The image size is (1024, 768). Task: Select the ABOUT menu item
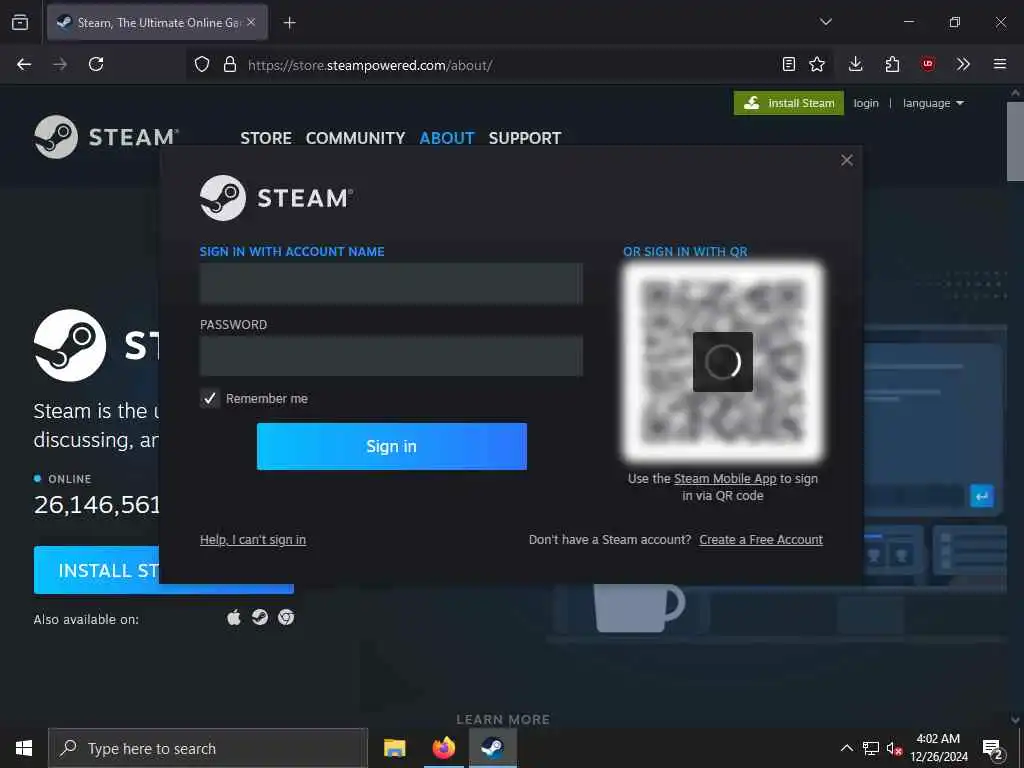pyautogui.click(x=447, y=138)
